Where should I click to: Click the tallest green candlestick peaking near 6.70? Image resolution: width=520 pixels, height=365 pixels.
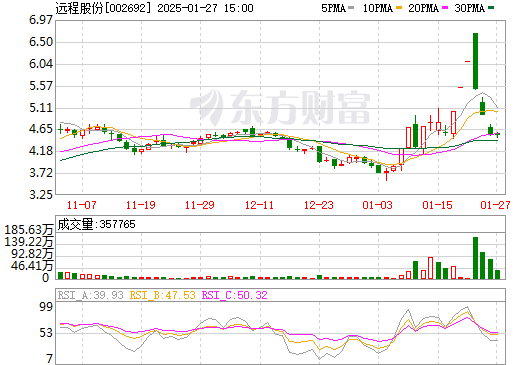[x=476, y=61]
